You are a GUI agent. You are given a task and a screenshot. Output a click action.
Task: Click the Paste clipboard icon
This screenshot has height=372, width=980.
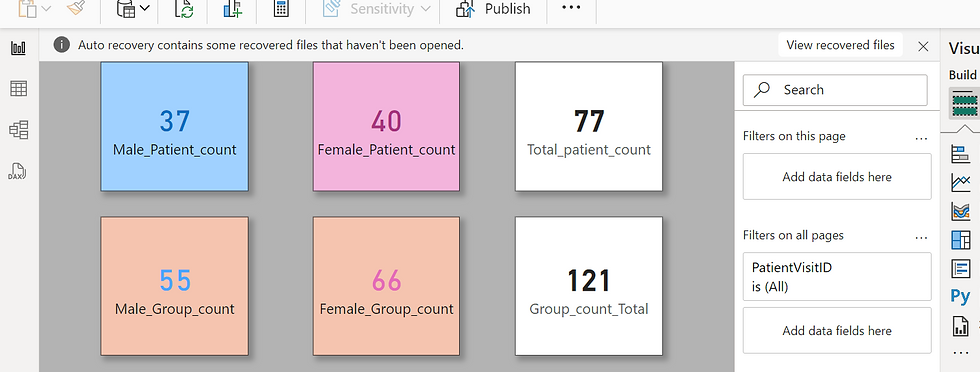pos(28,9)
